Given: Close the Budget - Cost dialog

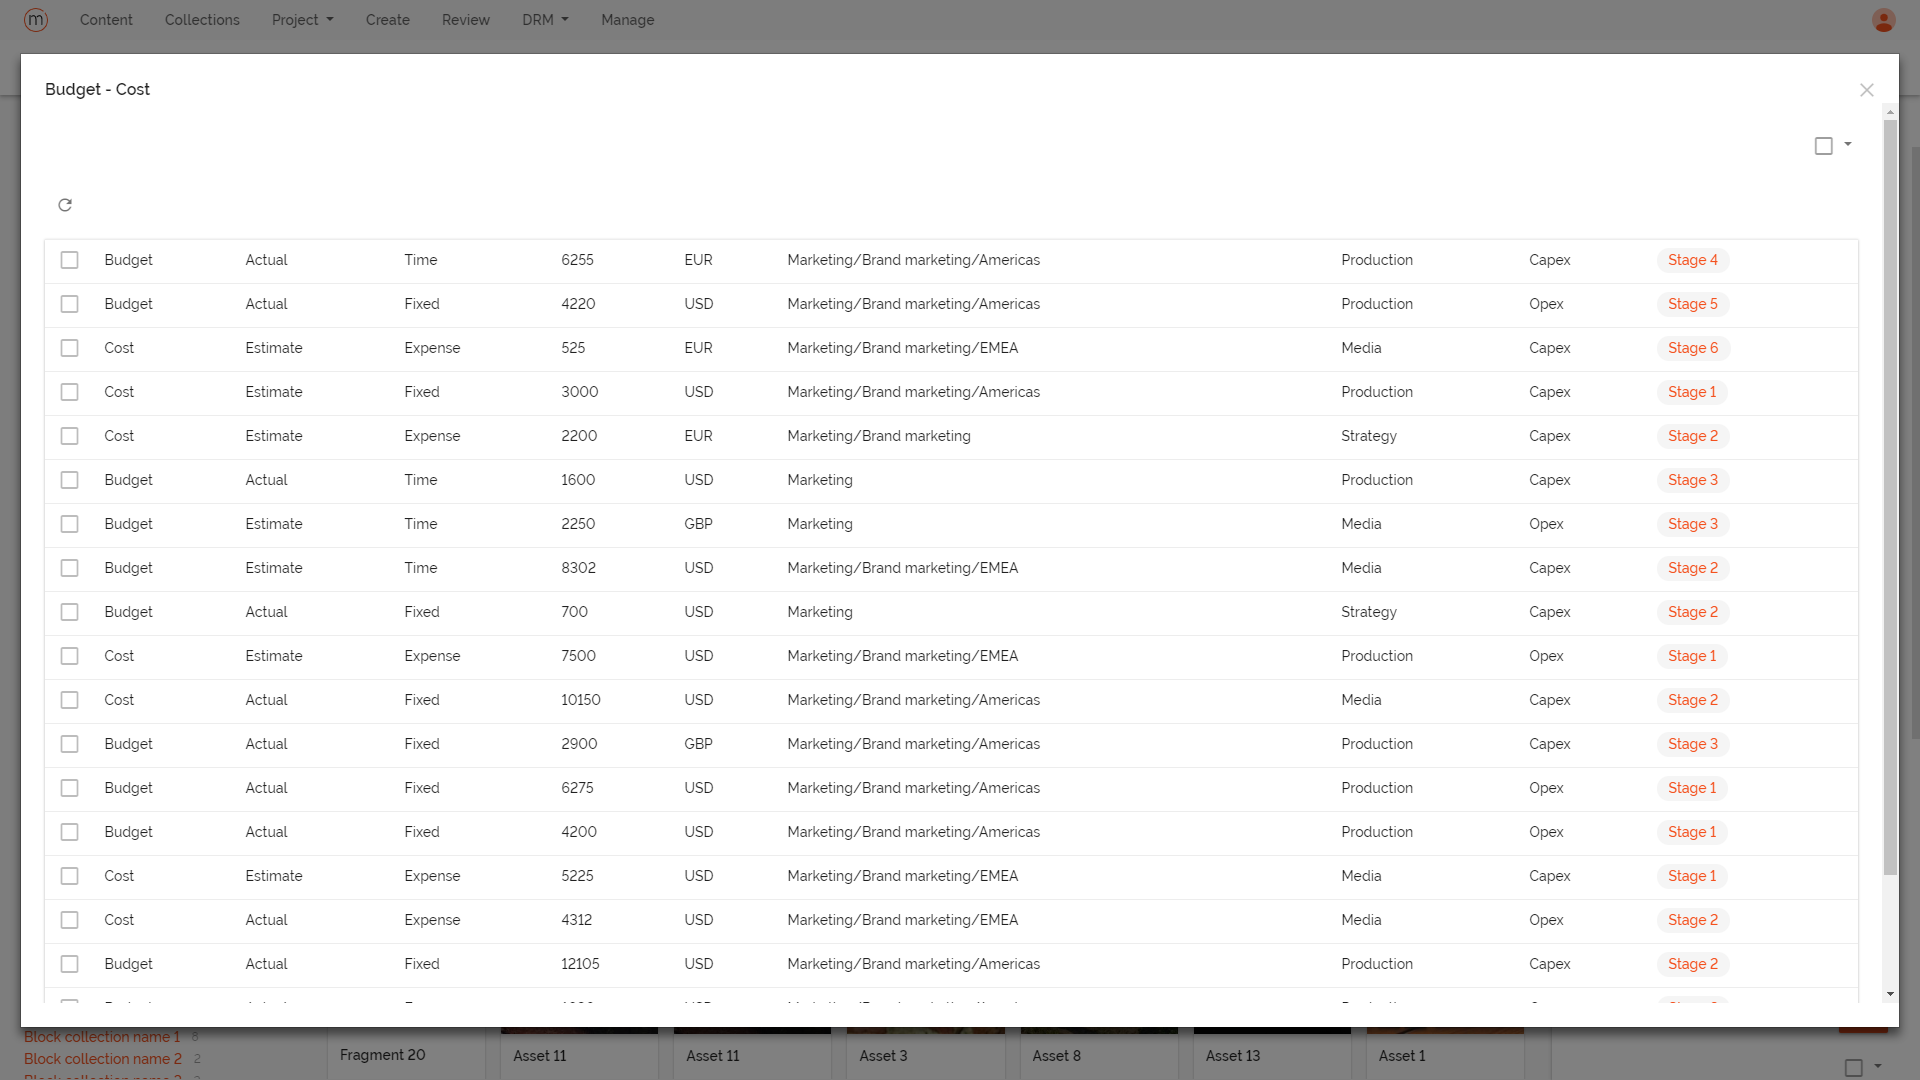Looking at the screenshot, I should (1866, 90).
